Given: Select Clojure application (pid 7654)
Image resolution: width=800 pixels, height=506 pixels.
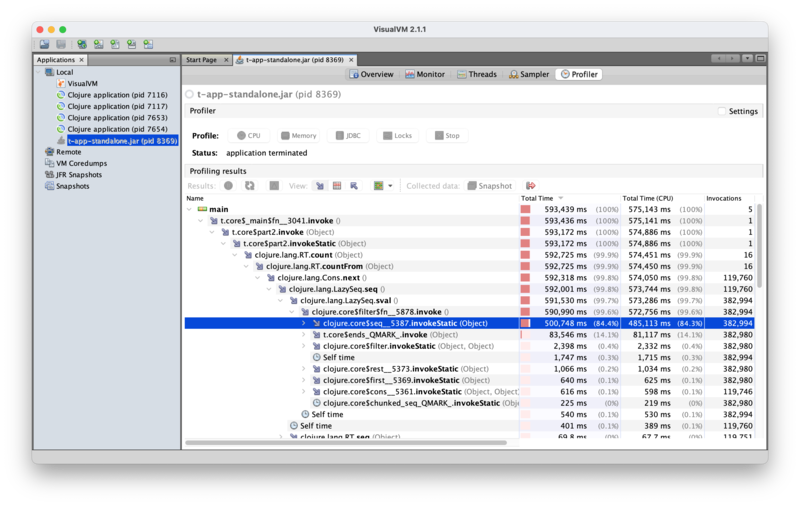Looking at the screenshot, I should pos(117,129).
